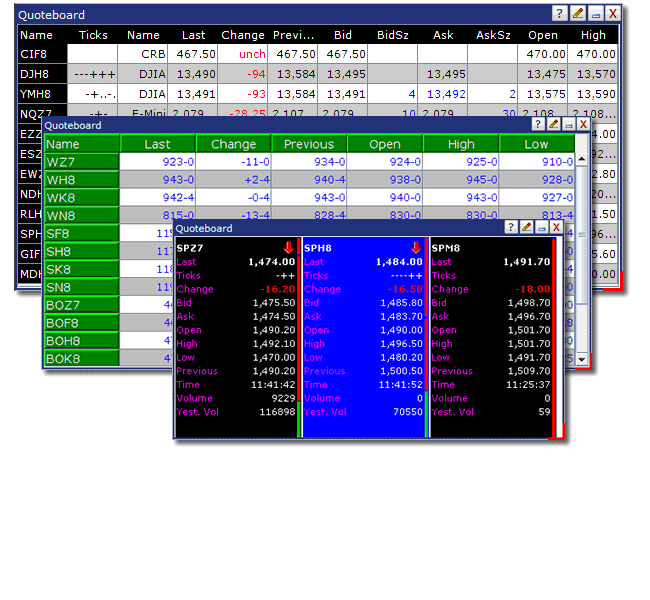Open help in the back Quoteboard window
The height and width of the screenshot is (600, 650).
click(x=559, y=14)
